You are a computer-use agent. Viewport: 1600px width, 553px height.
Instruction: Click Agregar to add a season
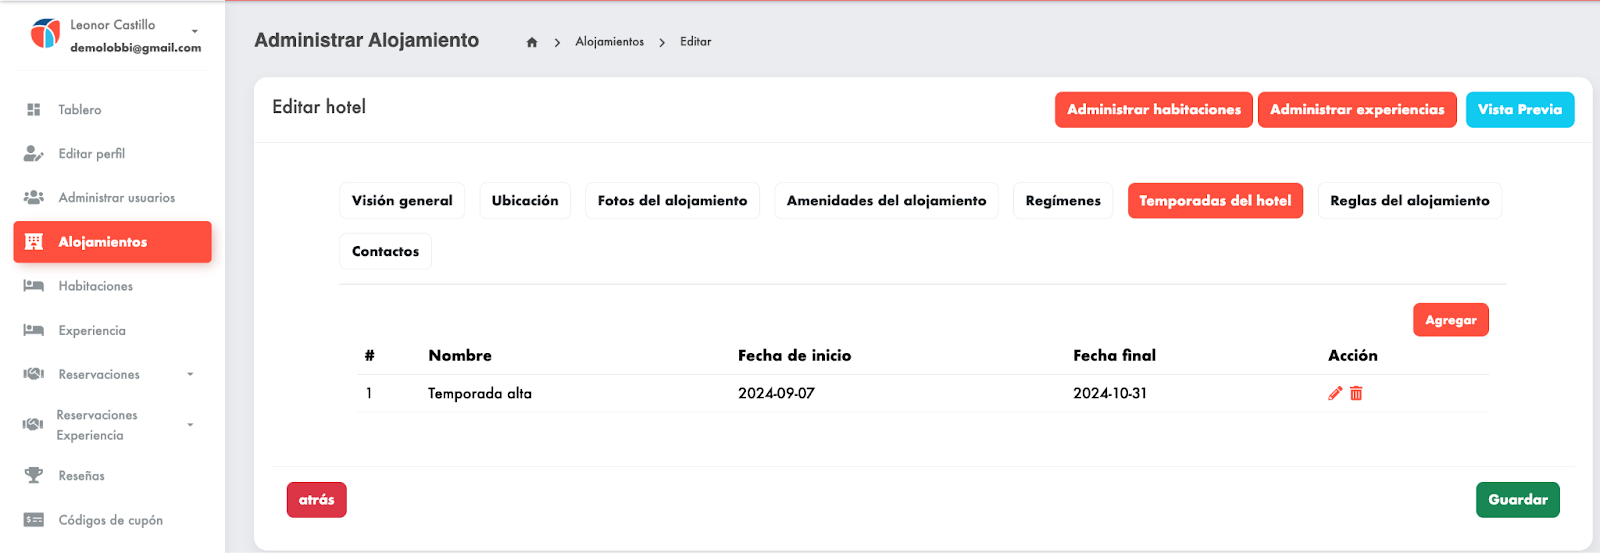pyautogui.click(x=1451, y=320)
